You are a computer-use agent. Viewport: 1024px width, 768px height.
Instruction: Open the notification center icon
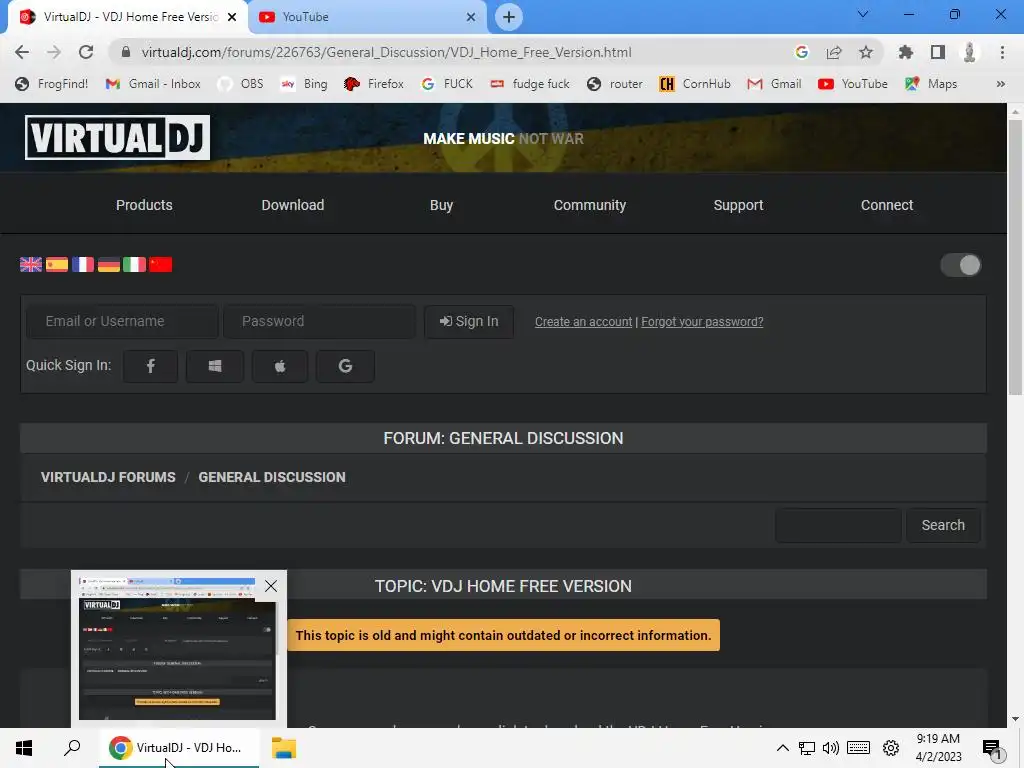[x=993, y=749]
